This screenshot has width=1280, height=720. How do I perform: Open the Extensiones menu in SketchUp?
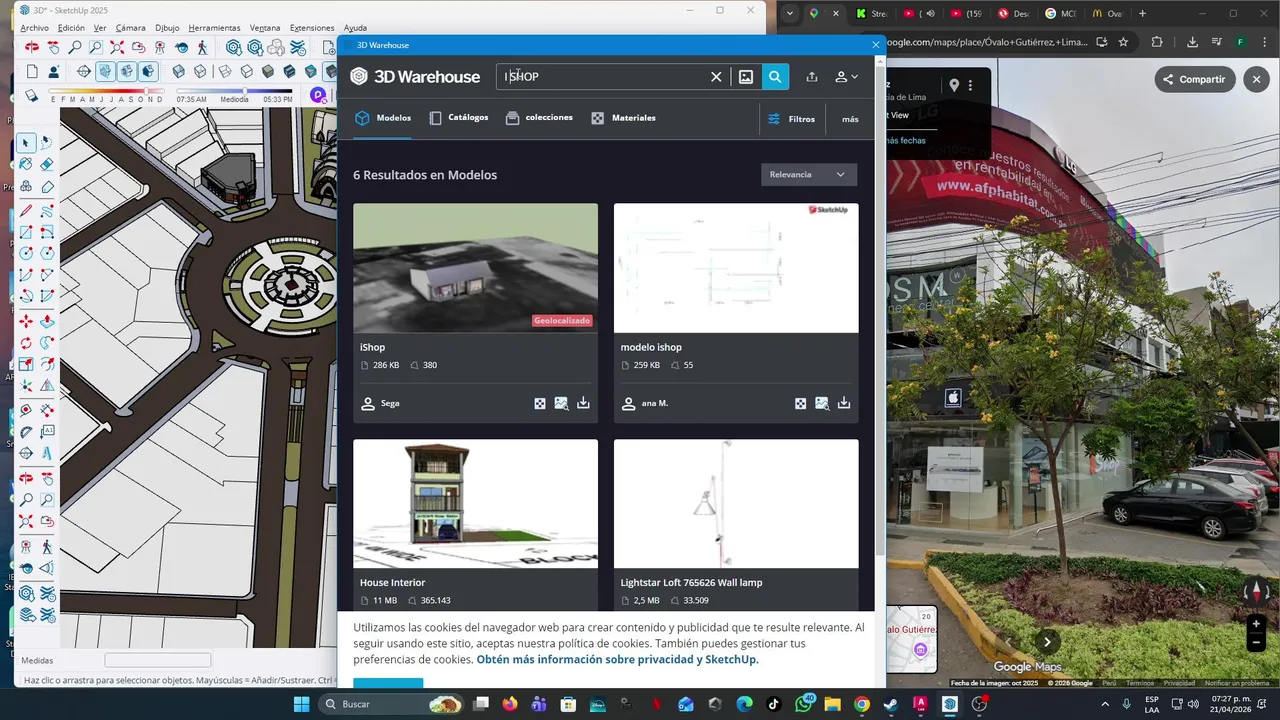click(x=312, y=28)
